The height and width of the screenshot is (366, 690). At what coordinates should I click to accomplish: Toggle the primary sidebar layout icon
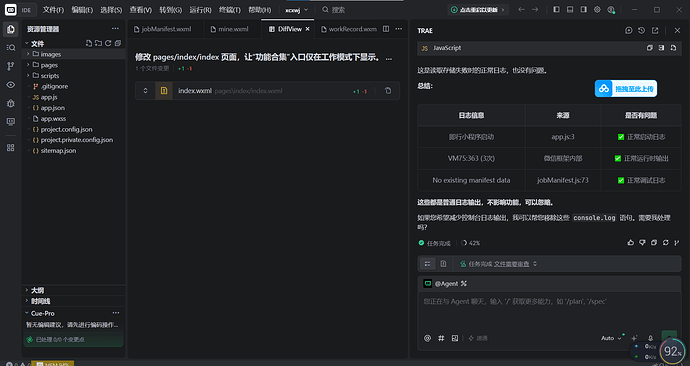[x=556, y=9]
